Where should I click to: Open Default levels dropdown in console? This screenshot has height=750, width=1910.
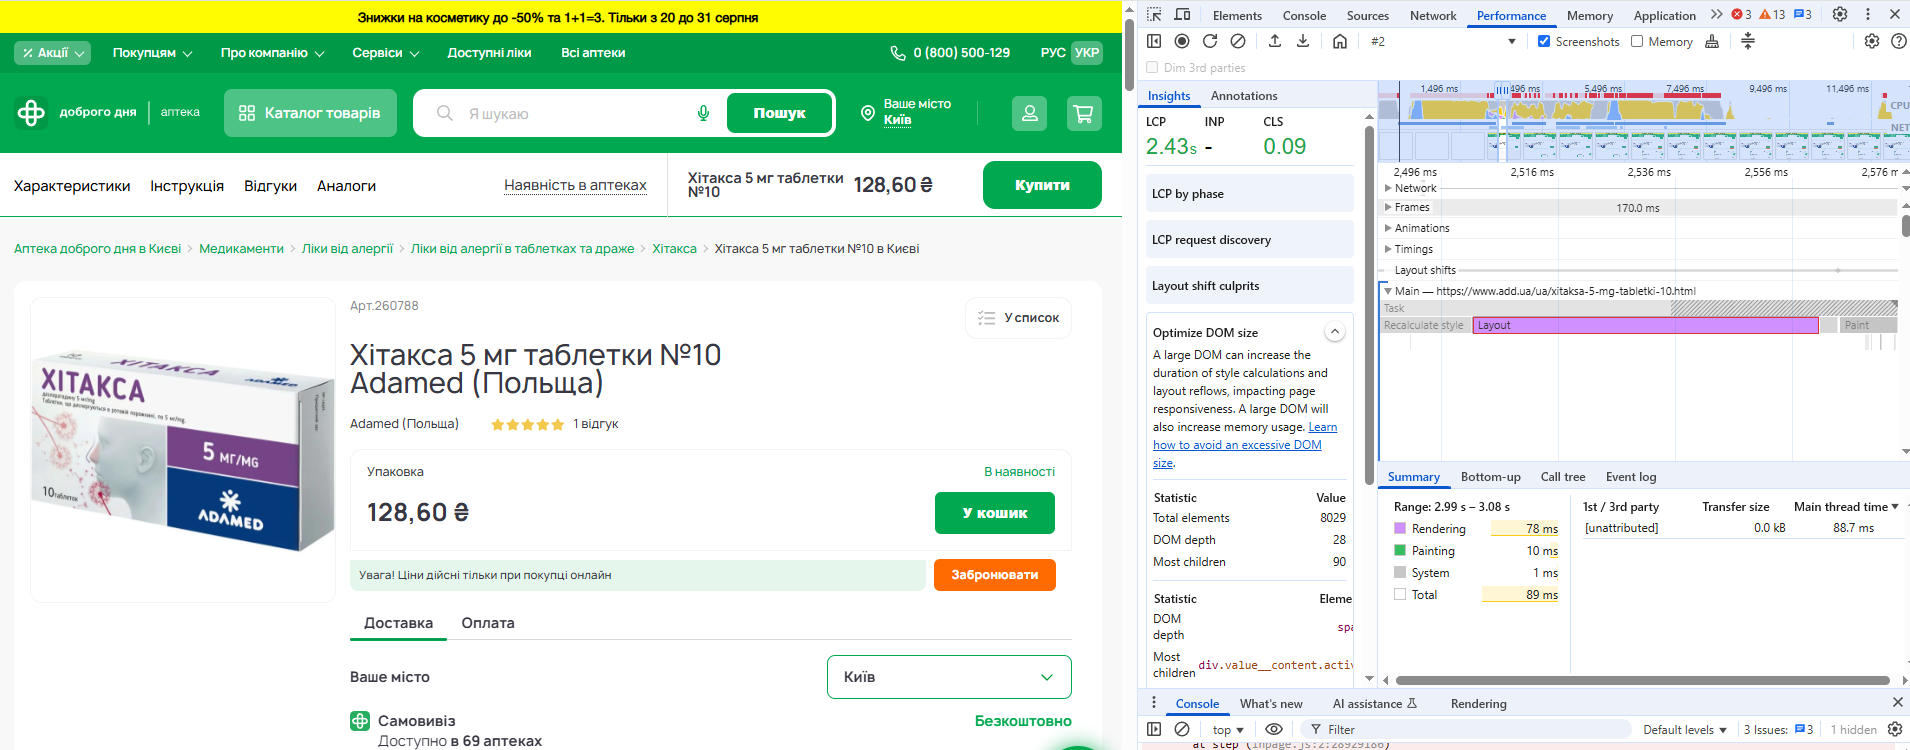pyautogui.click(x=1685, y=729)
